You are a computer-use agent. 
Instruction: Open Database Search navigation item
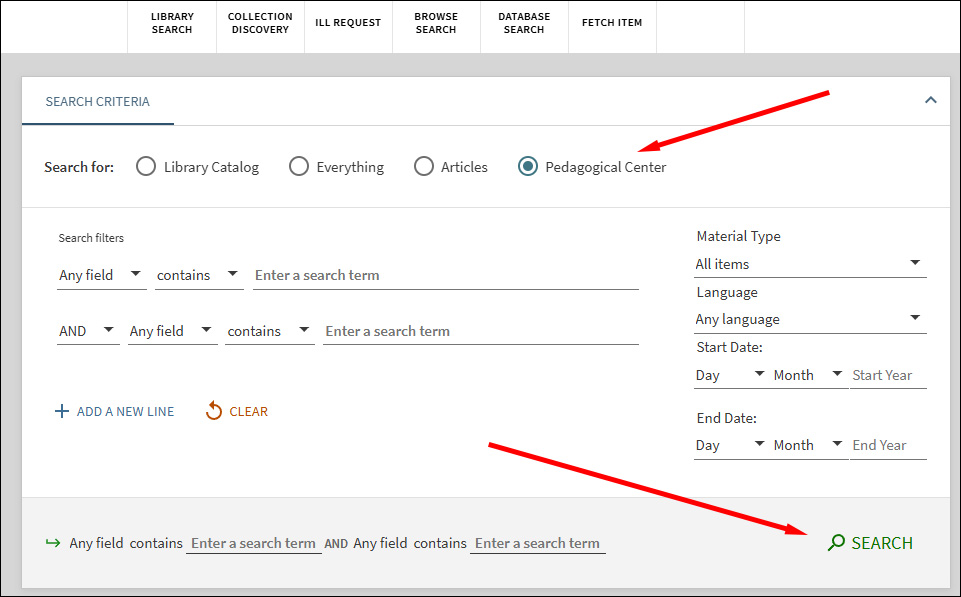(x=524, y=23)
